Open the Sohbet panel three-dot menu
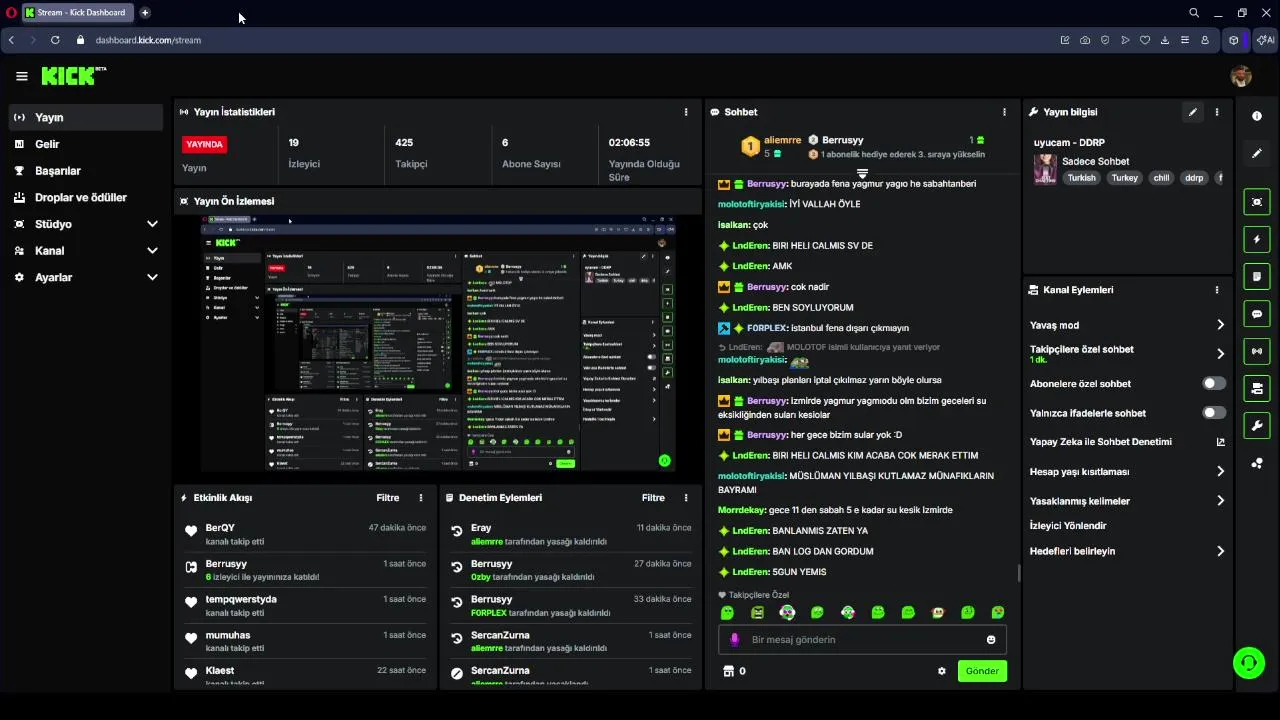The image size is (1280, 720). tap(1004, 112)
